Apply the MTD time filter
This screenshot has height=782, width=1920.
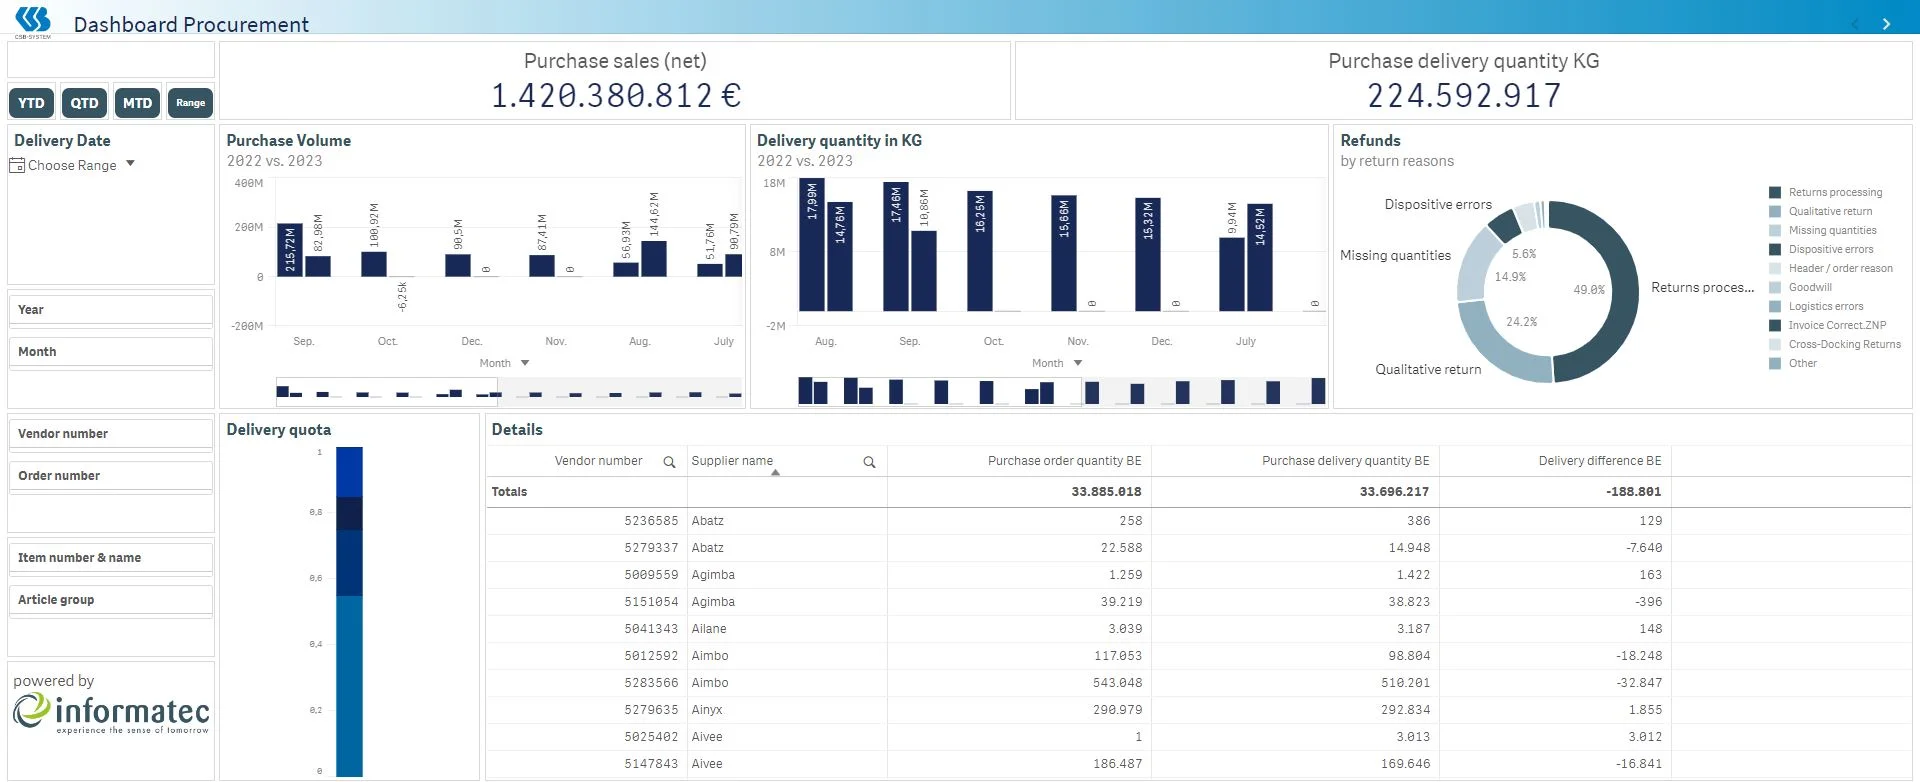[137, 103]
